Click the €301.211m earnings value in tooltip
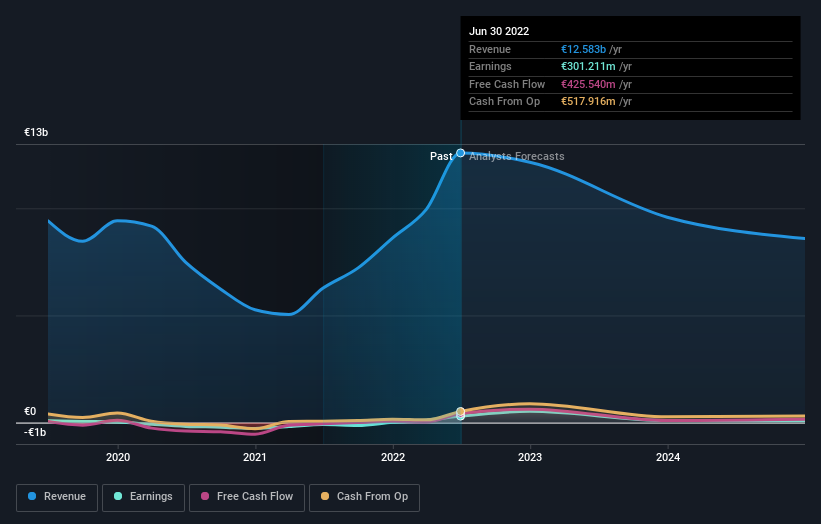The image size is (821, 524). (x=588, y=66)
